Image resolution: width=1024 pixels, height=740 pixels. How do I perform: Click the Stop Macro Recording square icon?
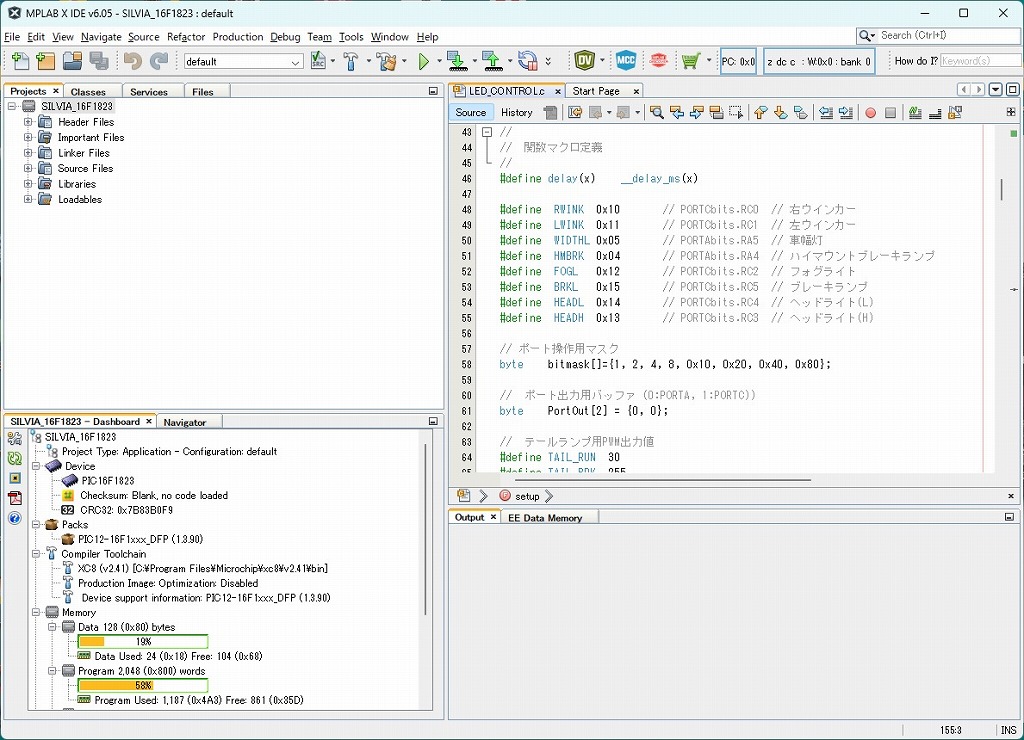(x=890, y=113)
